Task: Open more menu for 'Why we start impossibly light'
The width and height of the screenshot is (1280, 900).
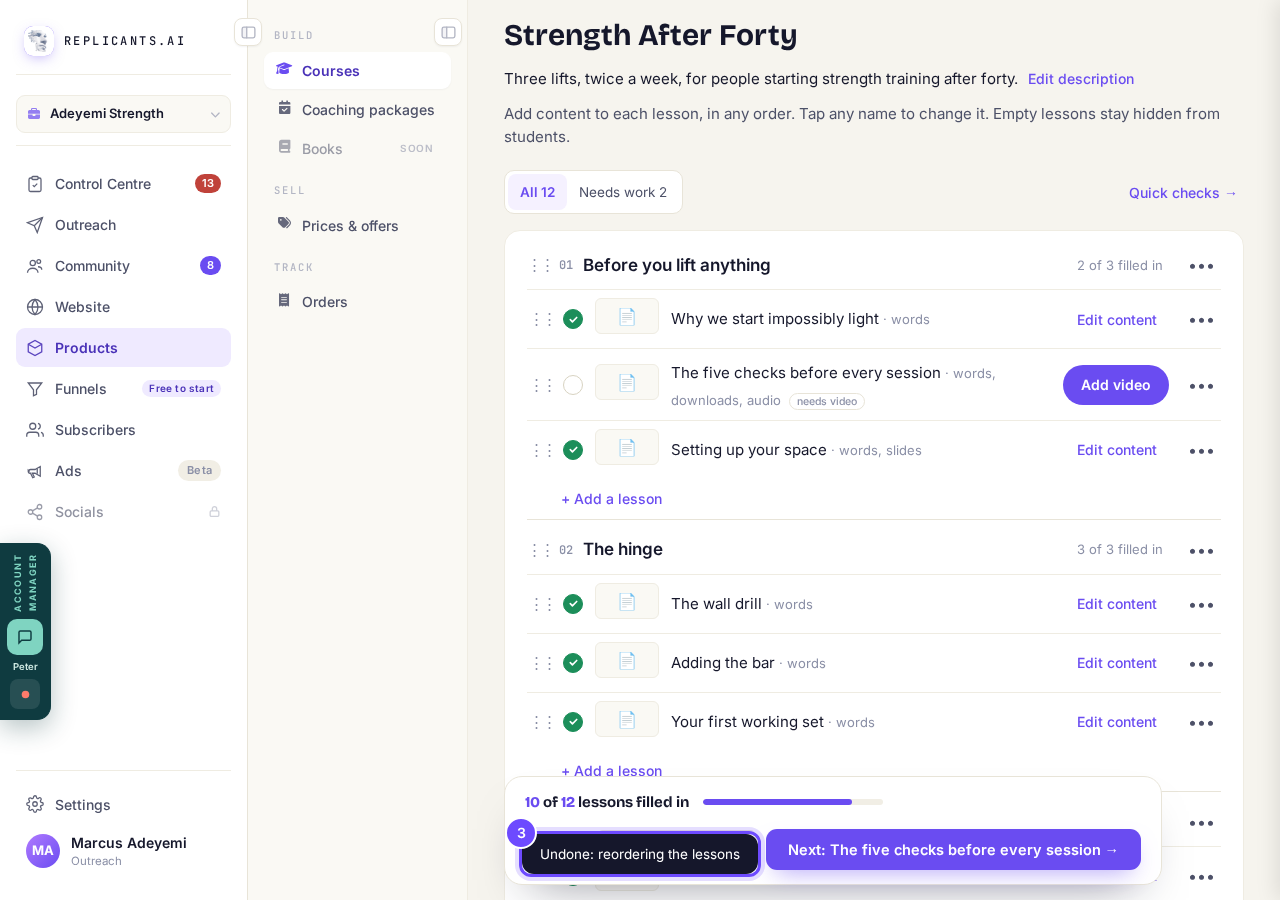Action: (x=1201, y=320)
